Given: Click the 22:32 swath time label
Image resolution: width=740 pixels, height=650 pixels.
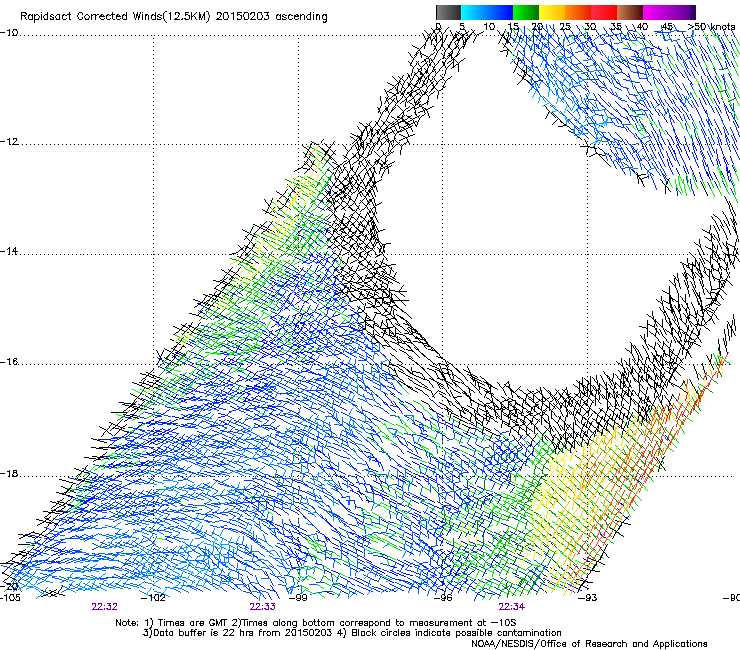Looking at the screenshot, I should click(104, 607).
